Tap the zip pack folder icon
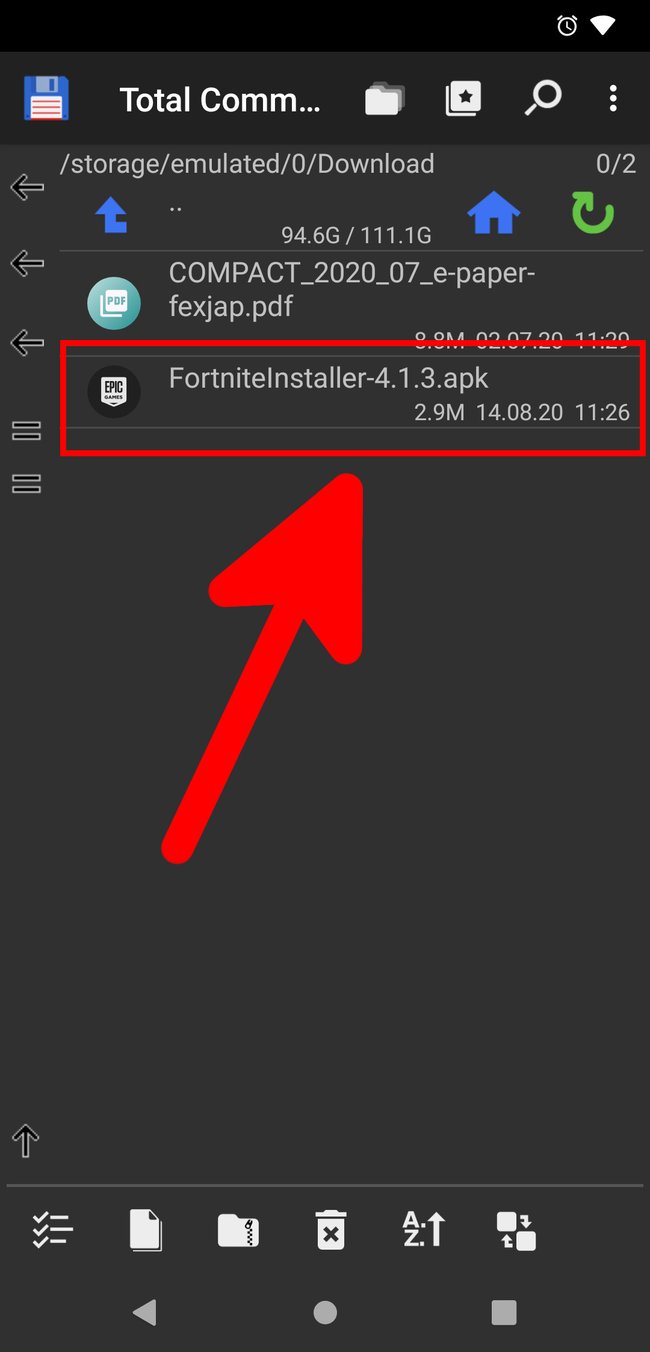This screenshot has width=650, height=1352. point(238,1230)
